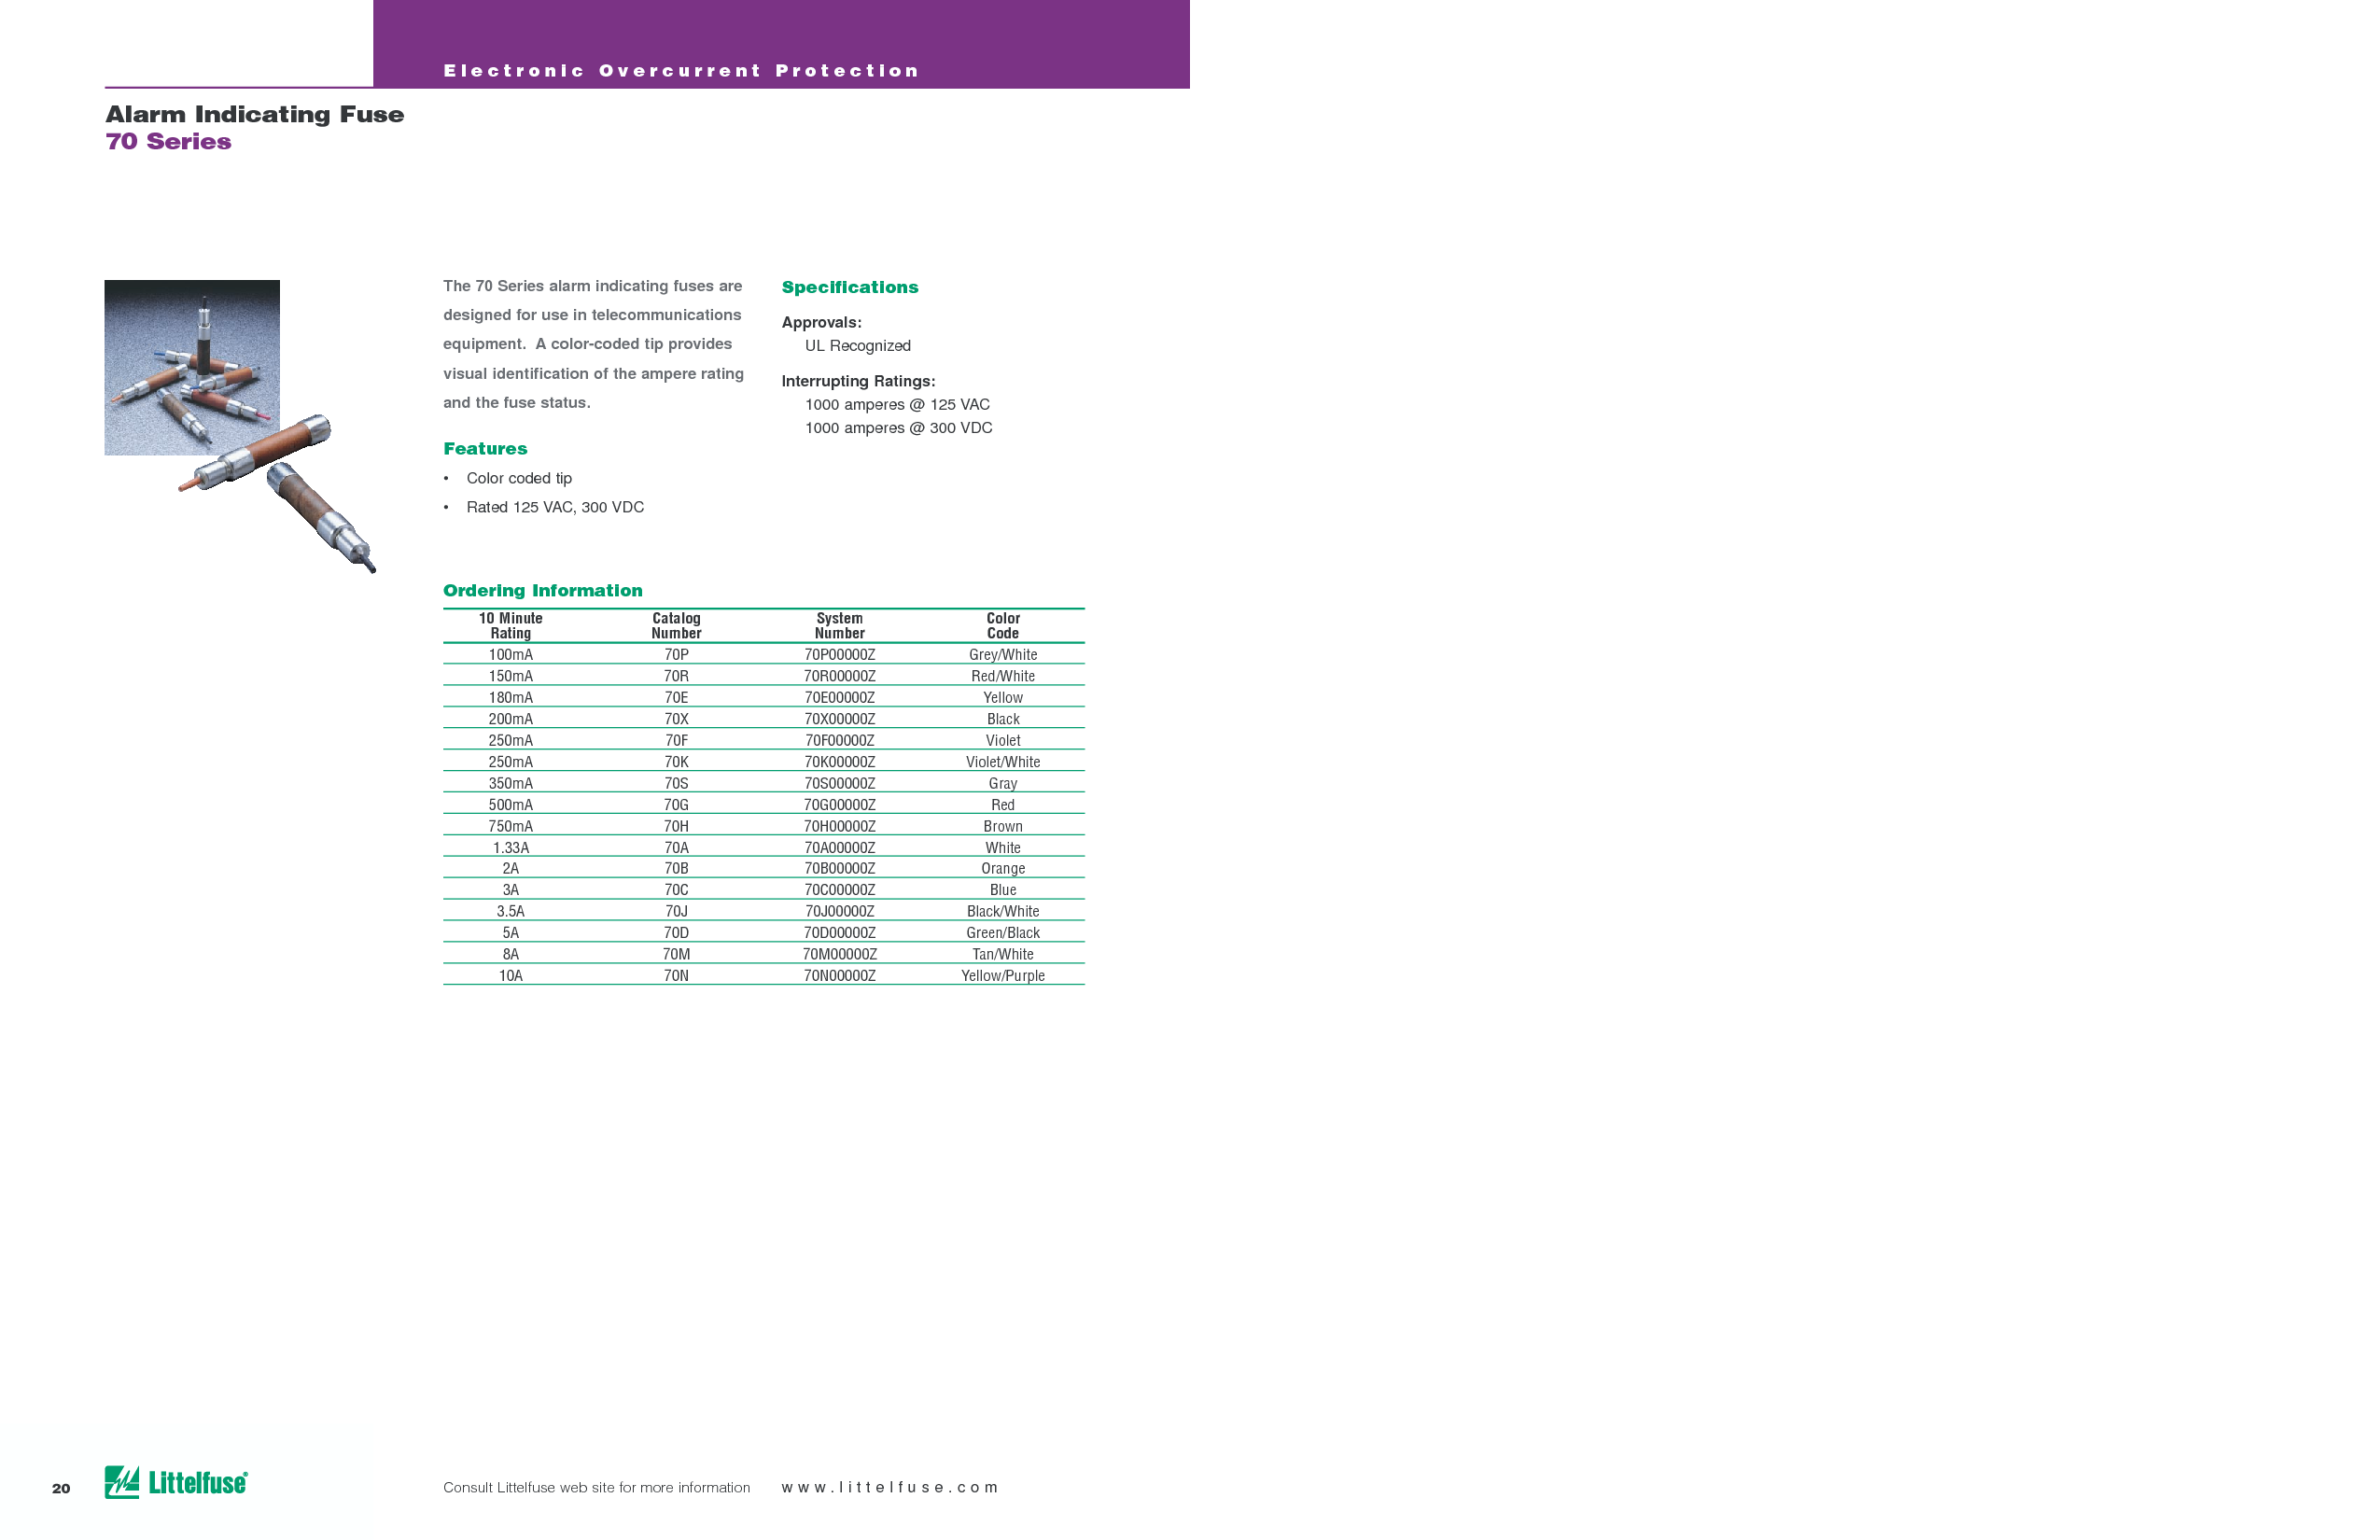Click the System Number column header
This screenshot has height=1540, width=2380.
point(839,626)
